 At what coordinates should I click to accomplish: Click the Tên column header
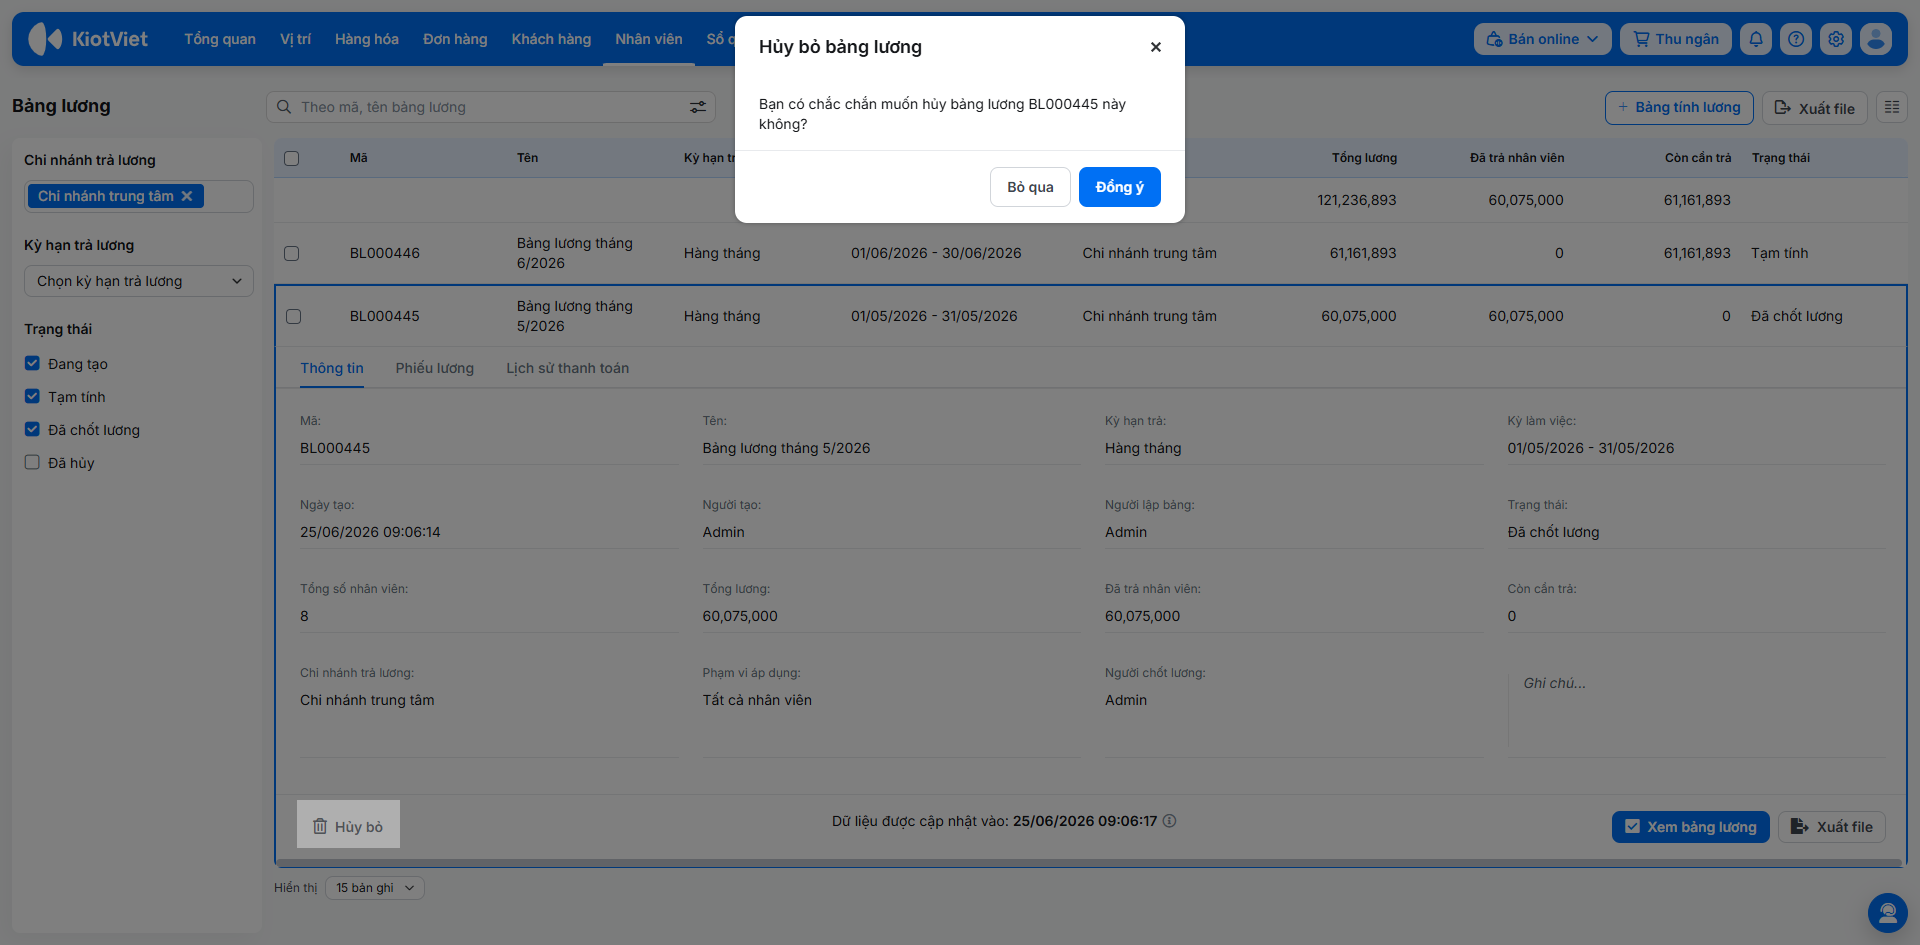tap(528, 158)
